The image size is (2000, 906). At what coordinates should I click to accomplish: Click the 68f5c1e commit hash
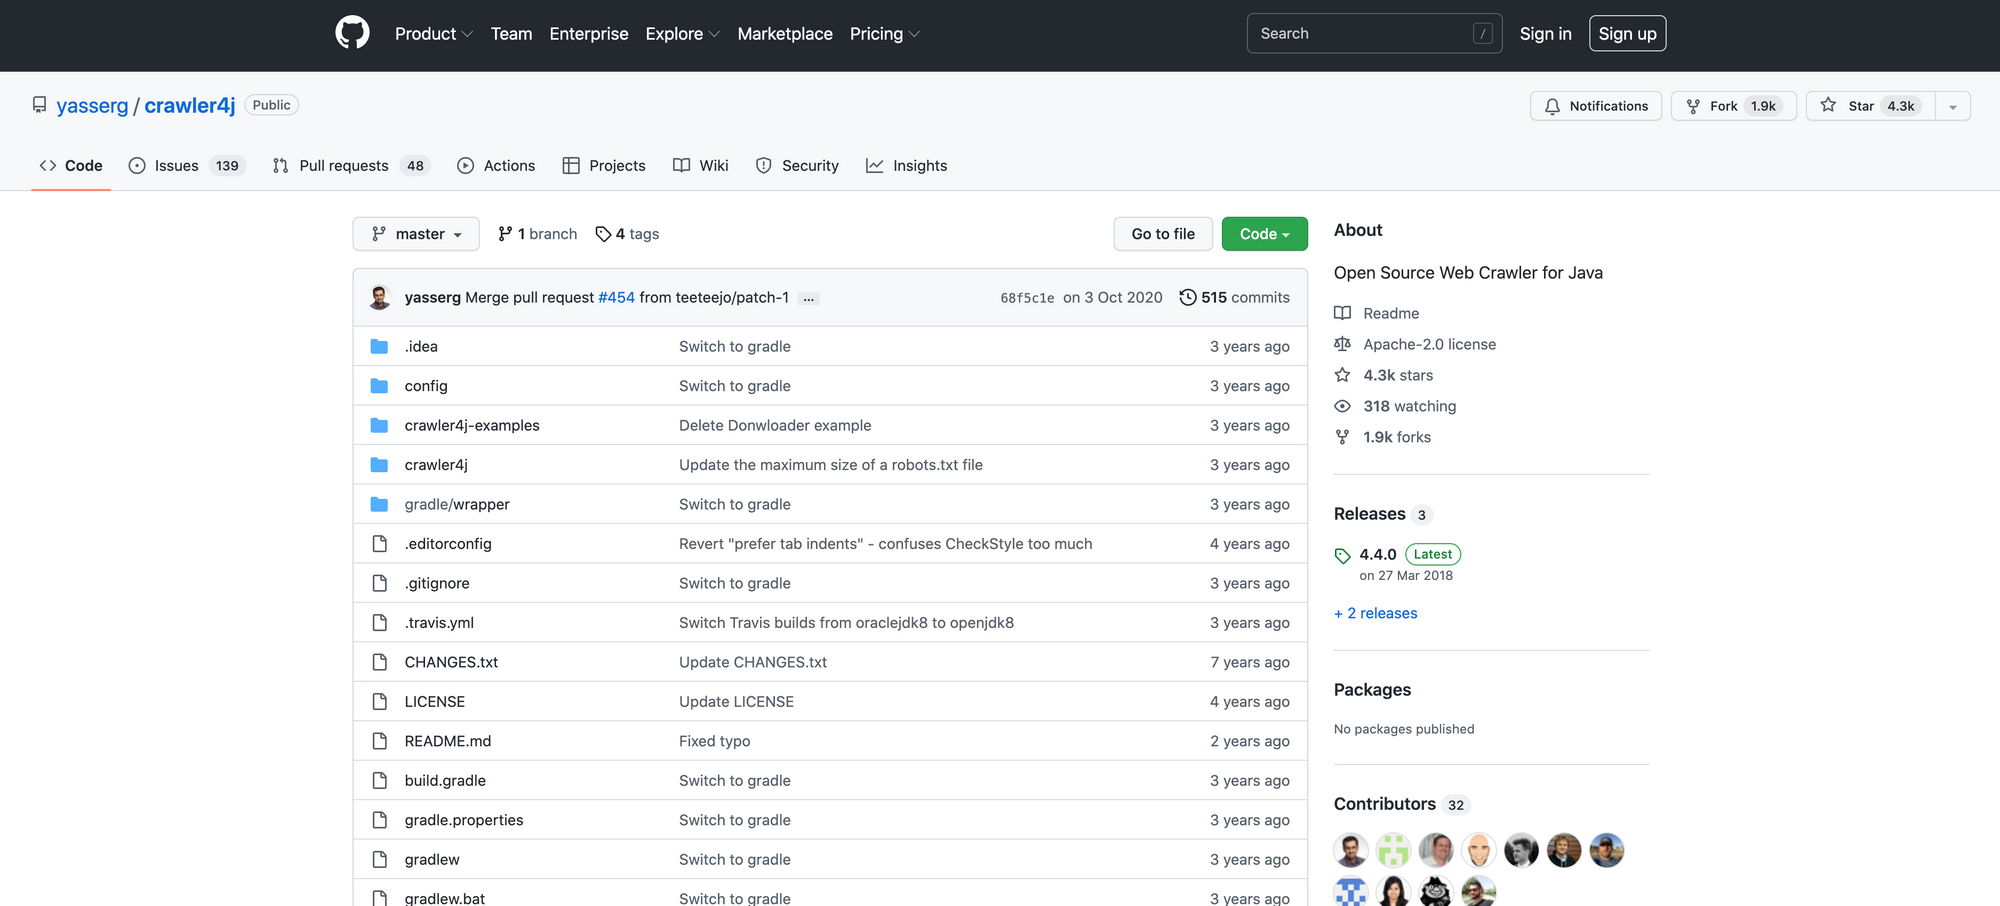1027,298
